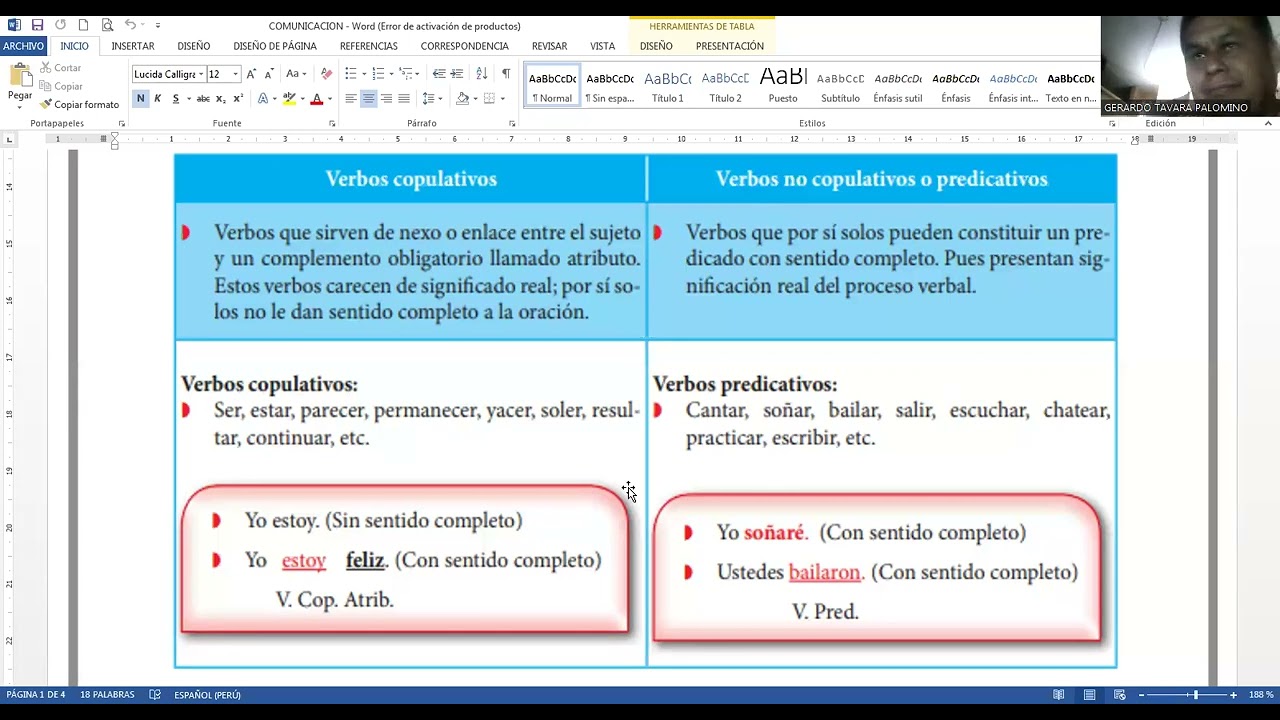The width and height of the screenshot is (1280, 720).
Task: Open the font name combo box dropdown
Action: (x=201, y=74)
